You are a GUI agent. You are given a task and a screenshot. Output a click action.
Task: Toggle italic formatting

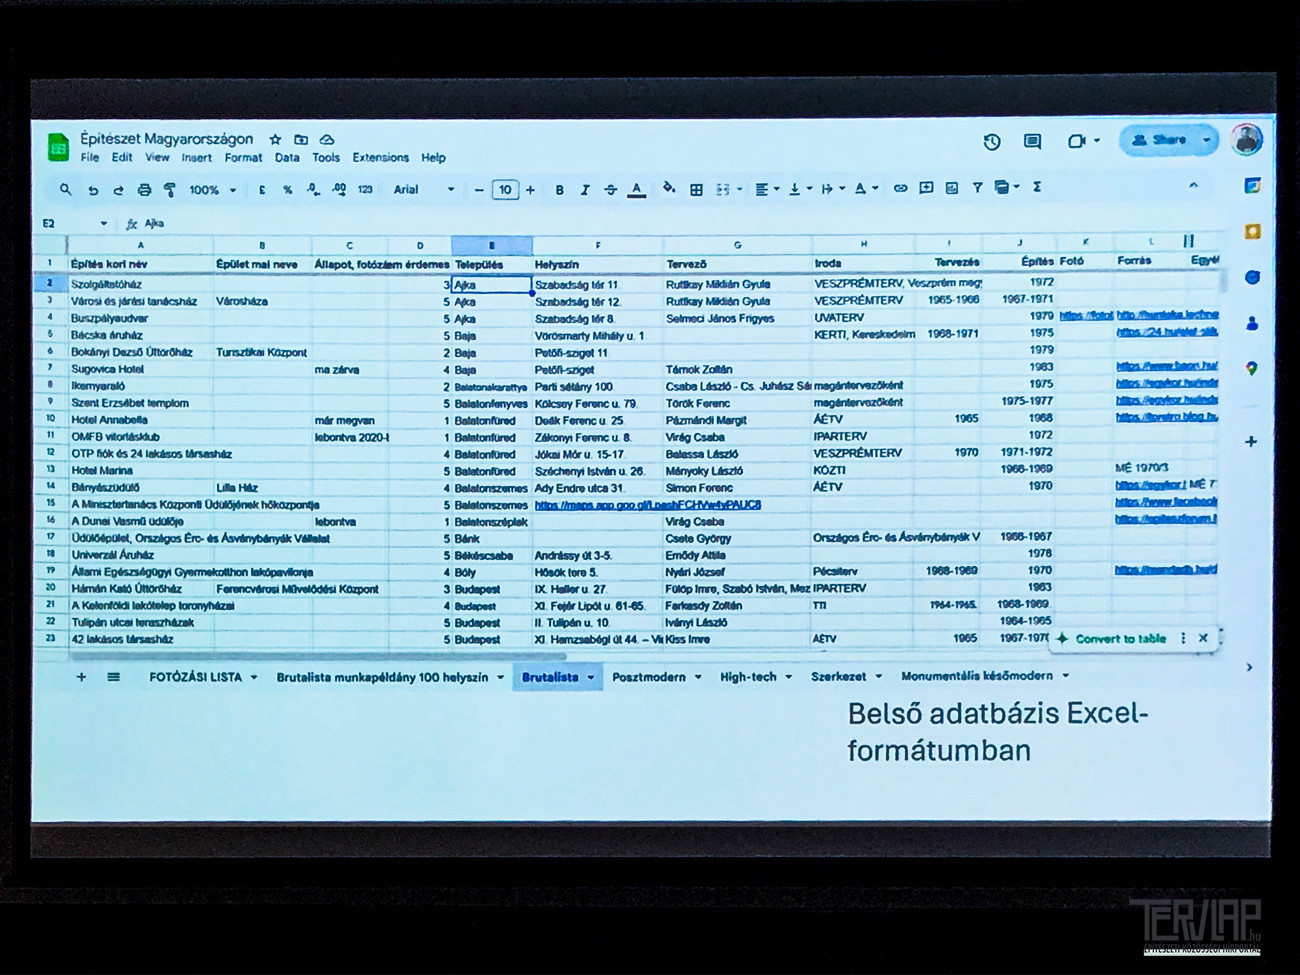[585, 190]
